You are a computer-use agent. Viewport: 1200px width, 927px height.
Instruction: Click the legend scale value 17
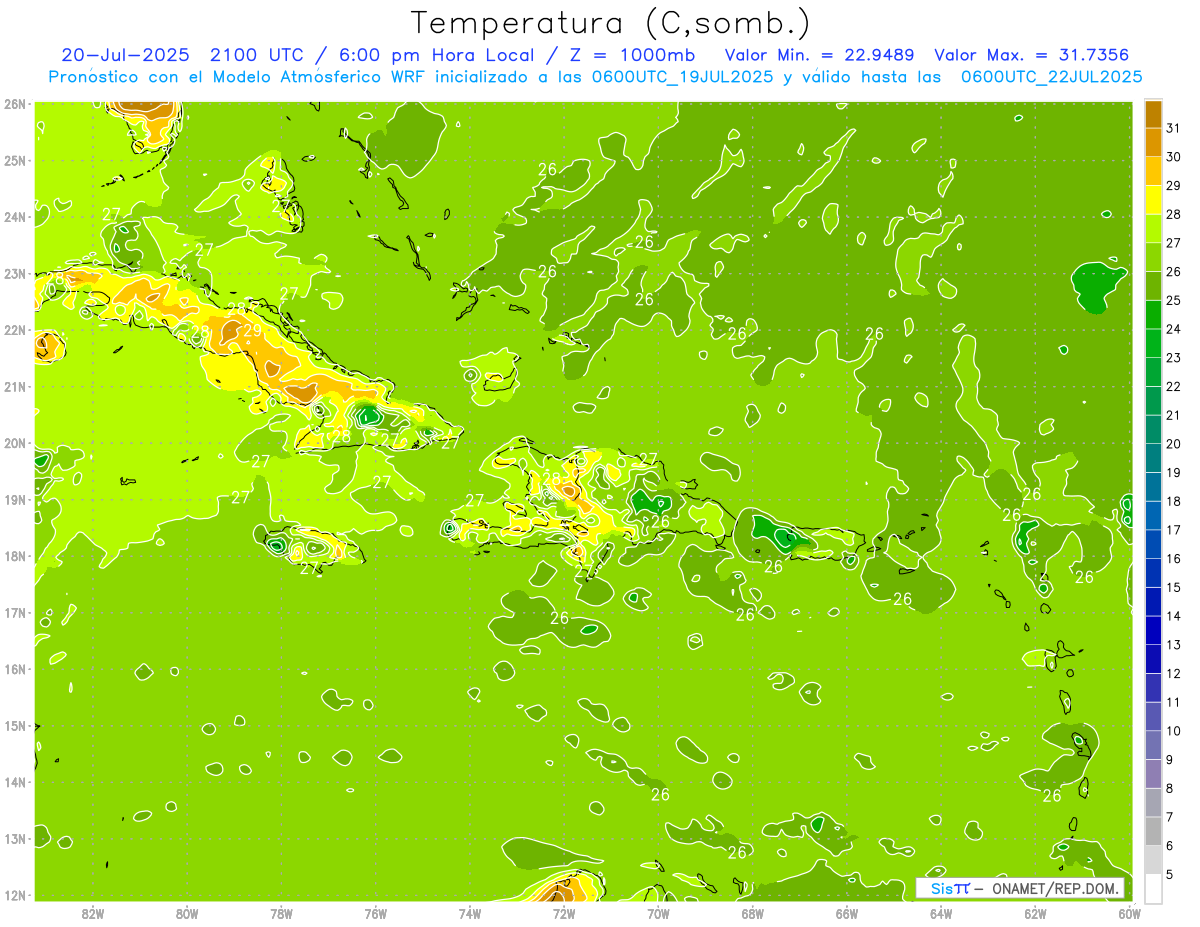point(1174,530)
